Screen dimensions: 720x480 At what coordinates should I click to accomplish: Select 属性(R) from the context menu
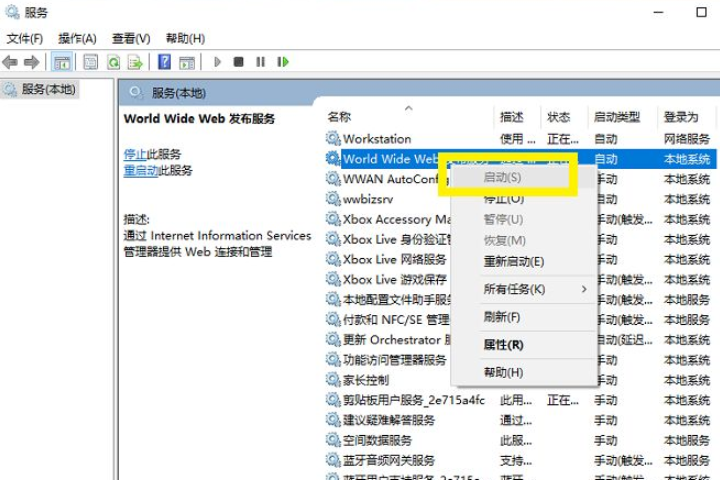[503, 345]
